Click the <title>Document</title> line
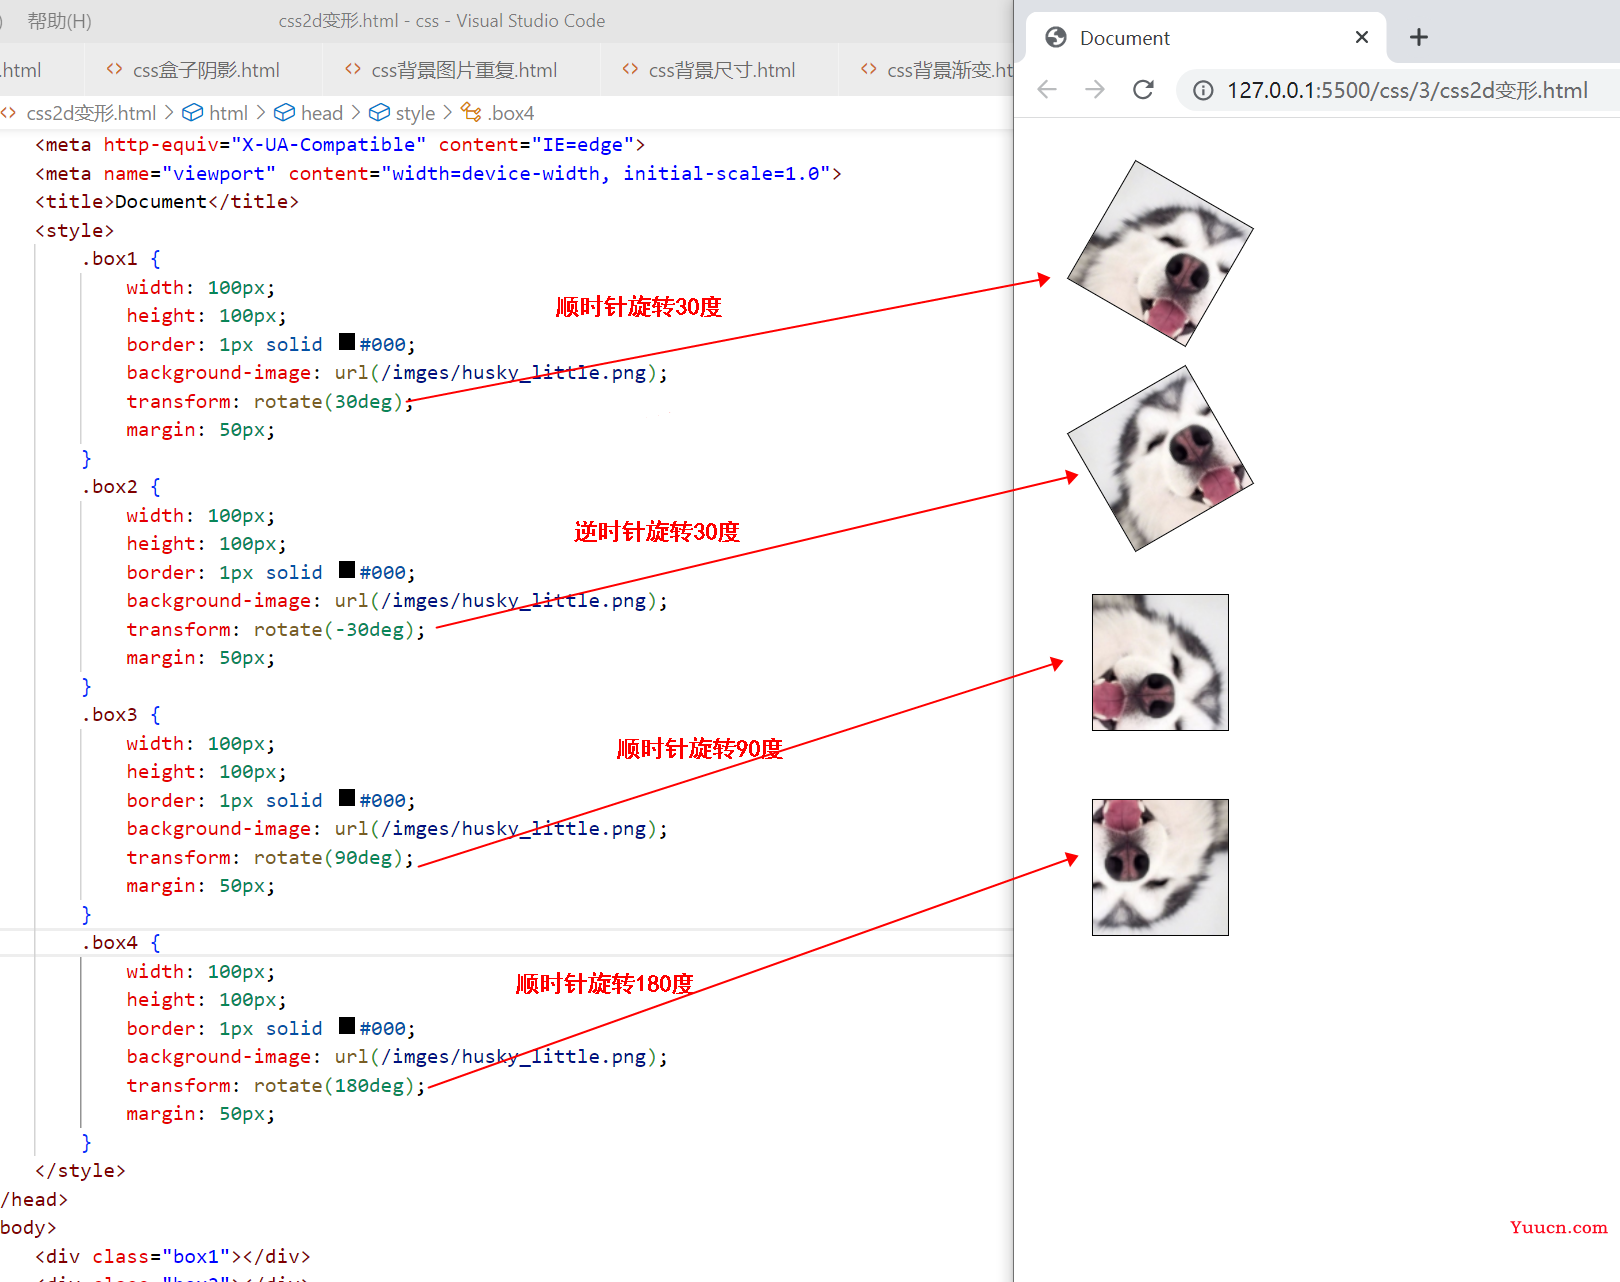 [x=167, y=202]
